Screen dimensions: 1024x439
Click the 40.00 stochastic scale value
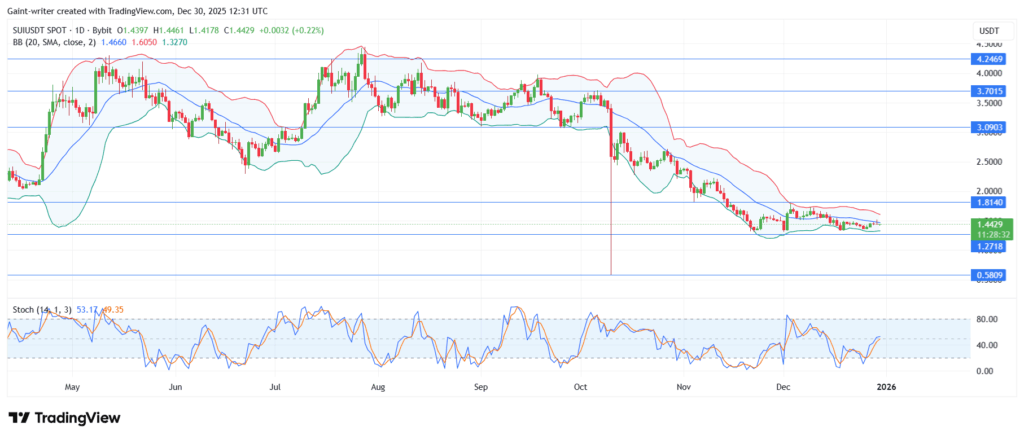(x=987, y=345)
